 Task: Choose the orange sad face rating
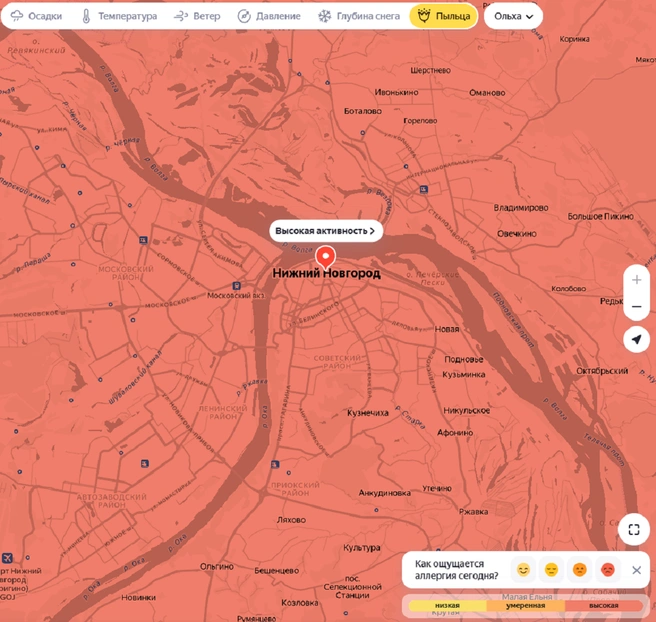(x=579, y=569)
